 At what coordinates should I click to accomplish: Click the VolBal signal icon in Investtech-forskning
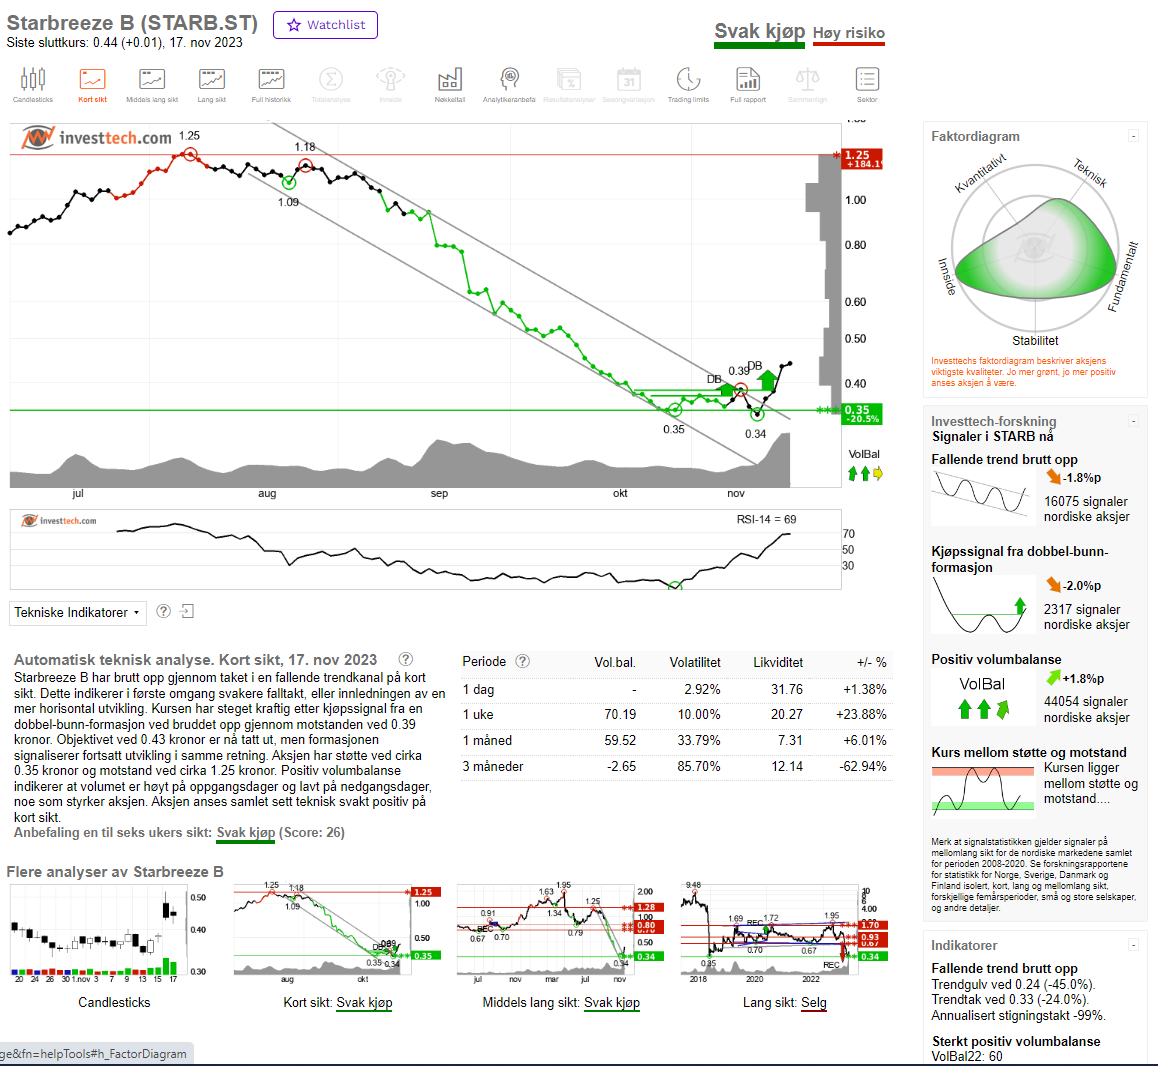point(982,697)
